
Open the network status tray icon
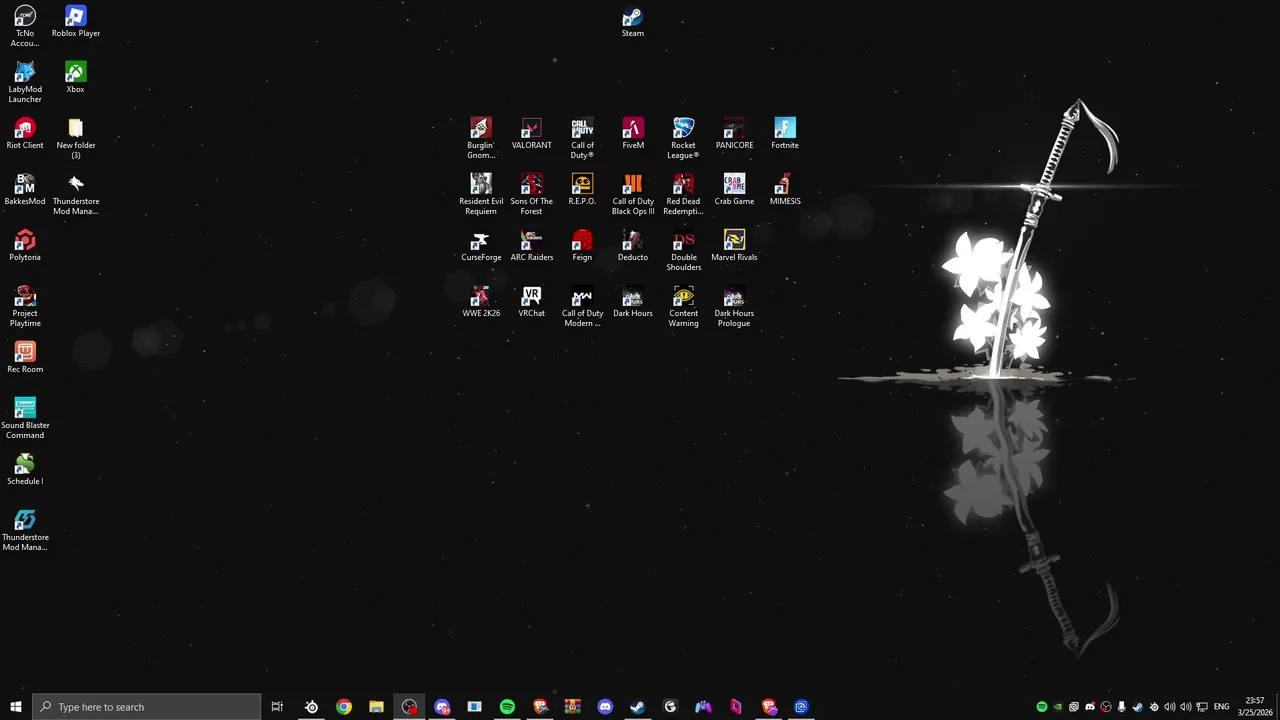pos(1202,707)
